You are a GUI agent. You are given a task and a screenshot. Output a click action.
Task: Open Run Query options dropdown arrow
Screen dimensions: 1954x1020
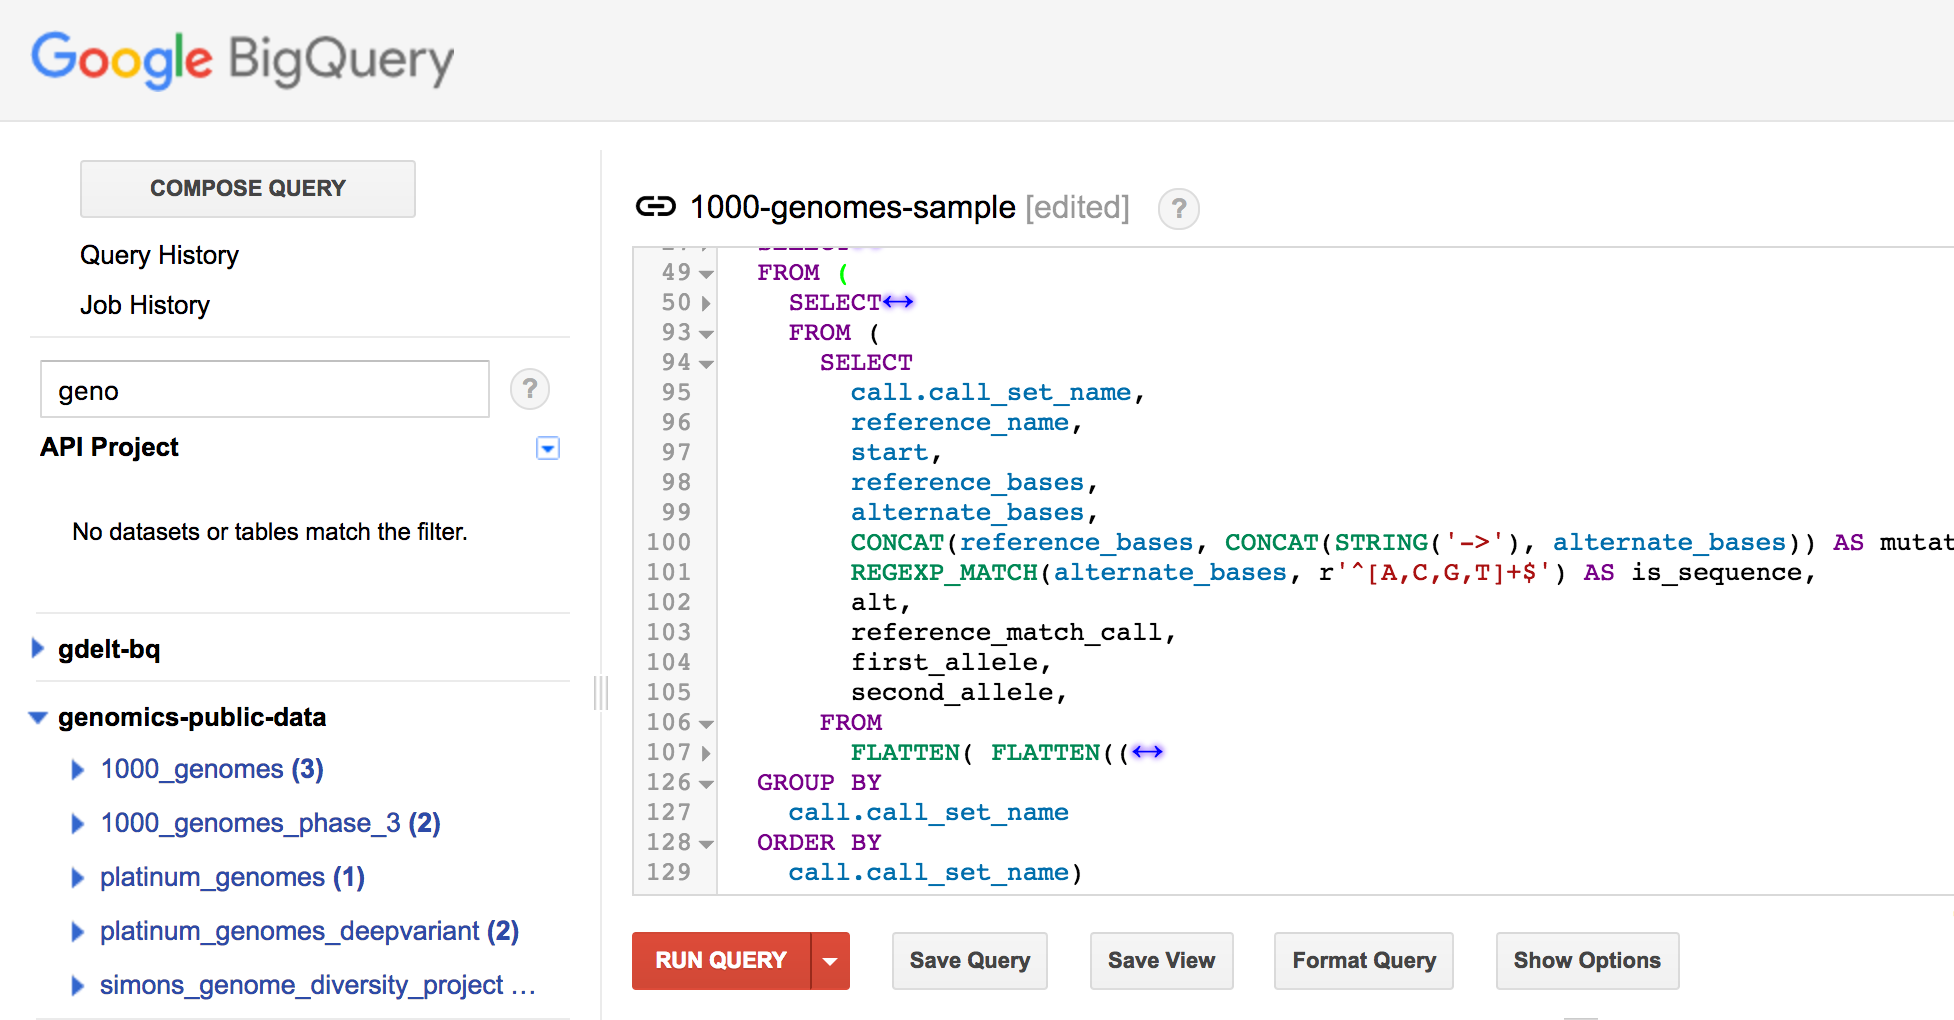830,961
